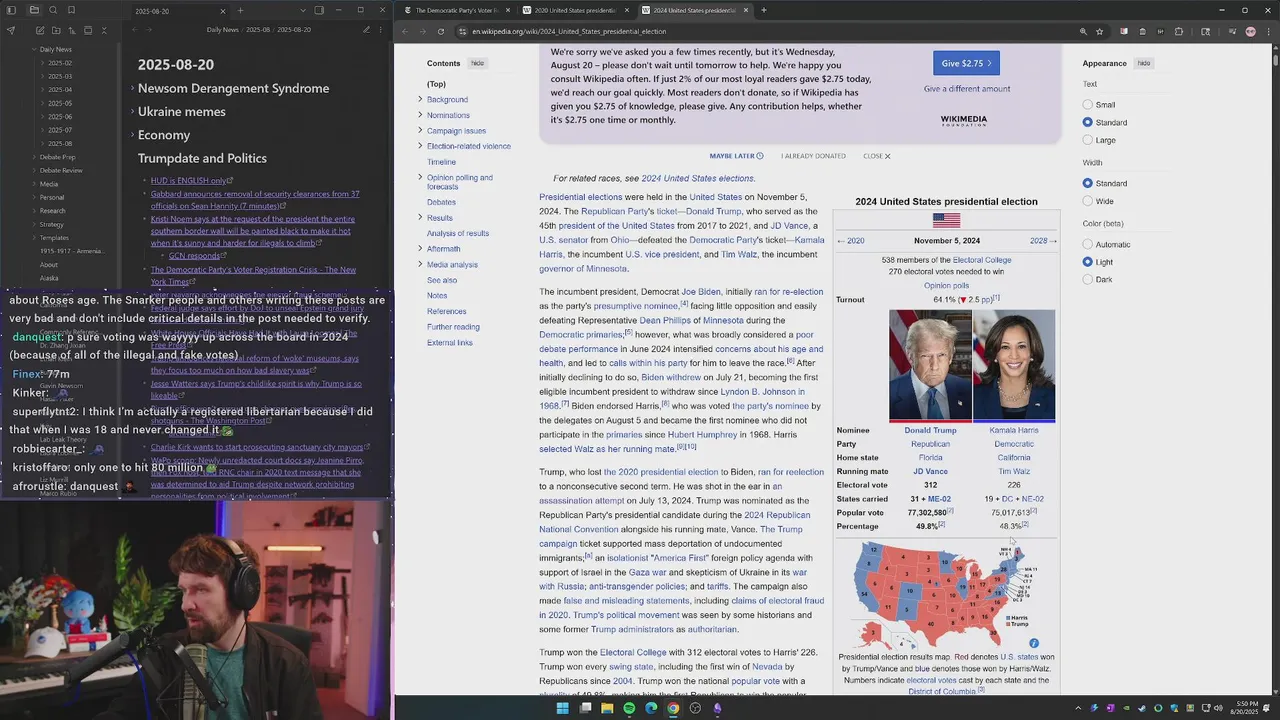Screen dimensions: 1280x720
Task: Expand Background section in contents
Action: 420,99
